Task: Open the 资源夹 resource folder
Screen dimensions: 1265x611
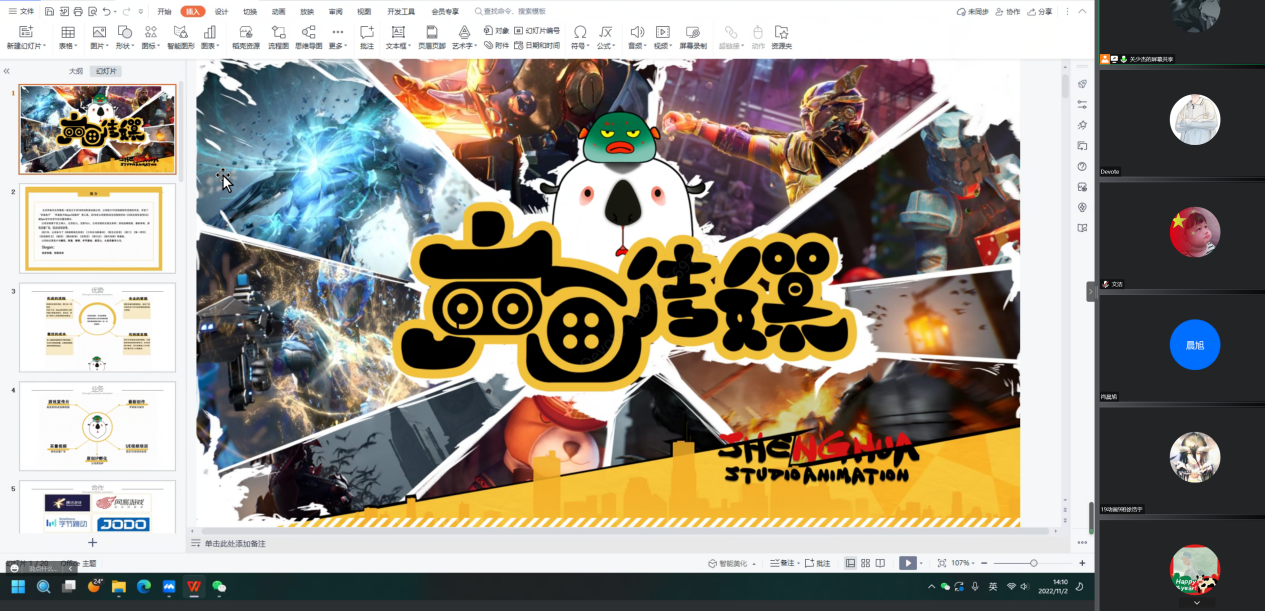Action: point(781,38)
